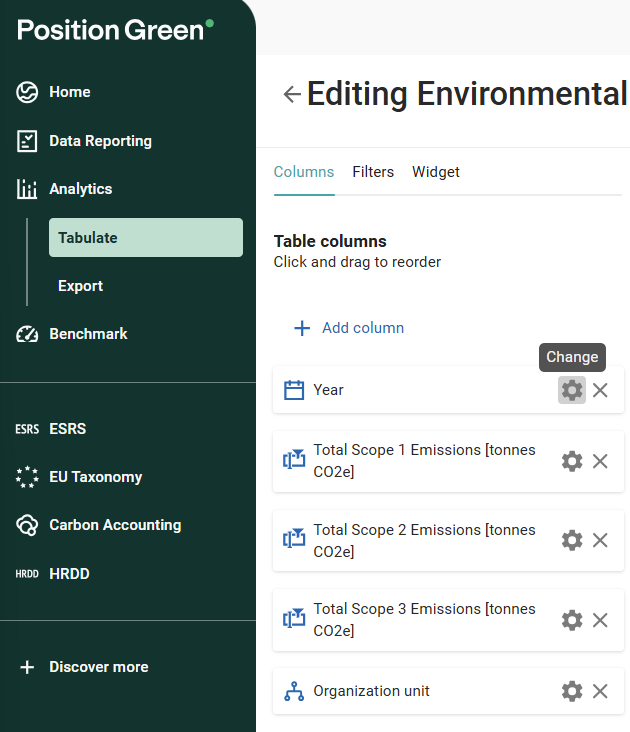This screenshot has height=732, width=630.
Task: Open Export under Analytics
Action: click(81, 286)
